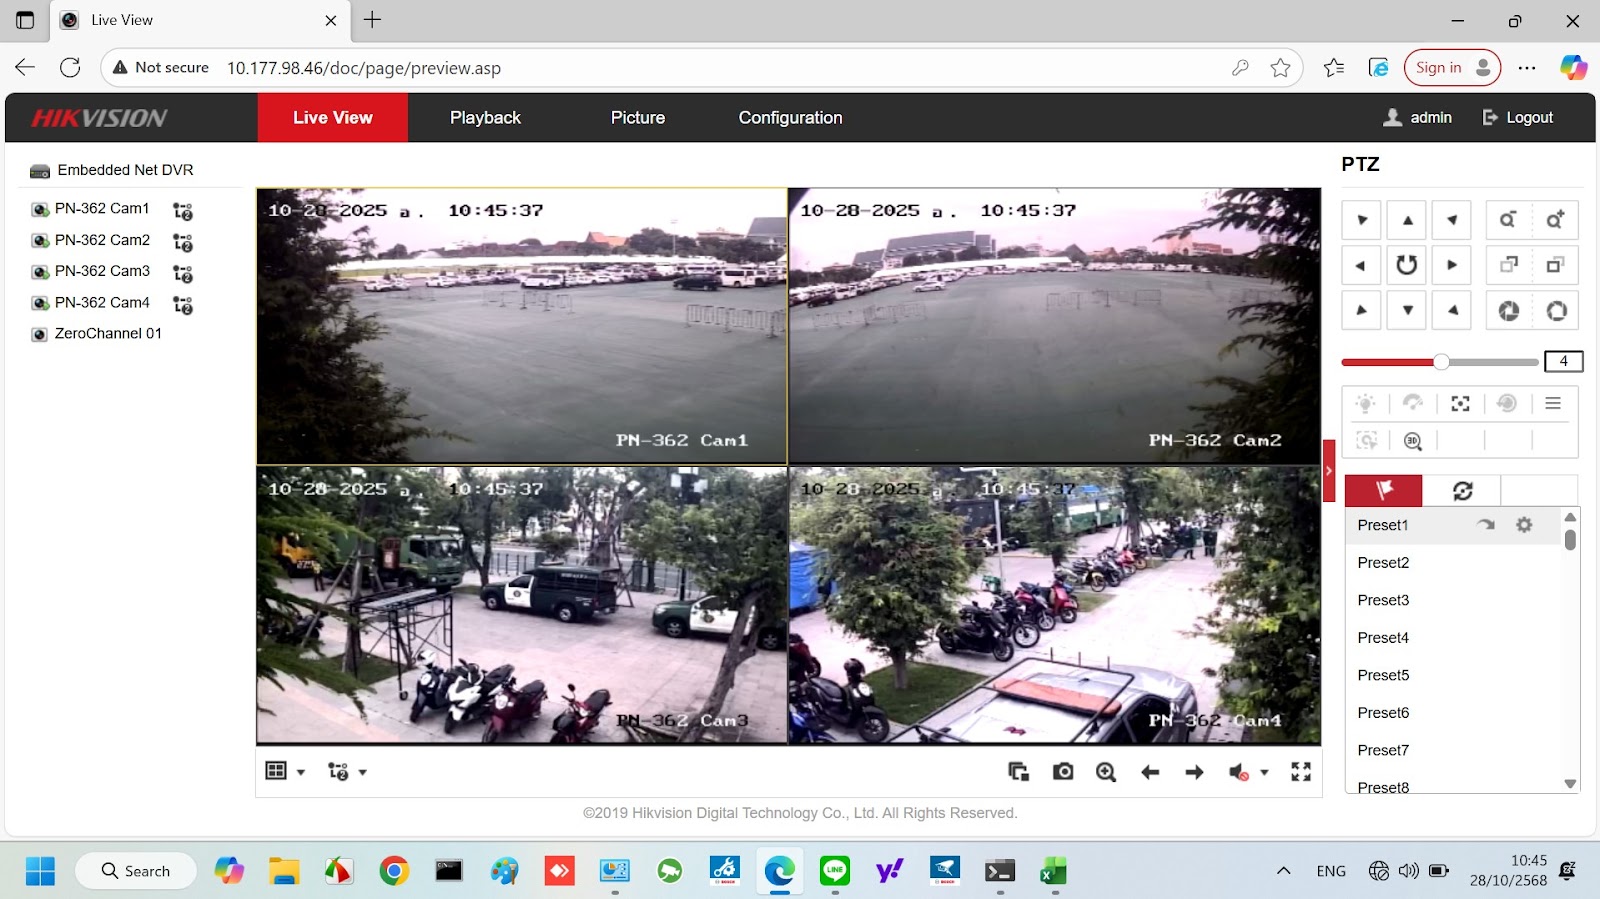Viewport: 1600px width, 899px height.
Task: Click the zoom in magnifier in PTZ
Action: [1555, 220]
